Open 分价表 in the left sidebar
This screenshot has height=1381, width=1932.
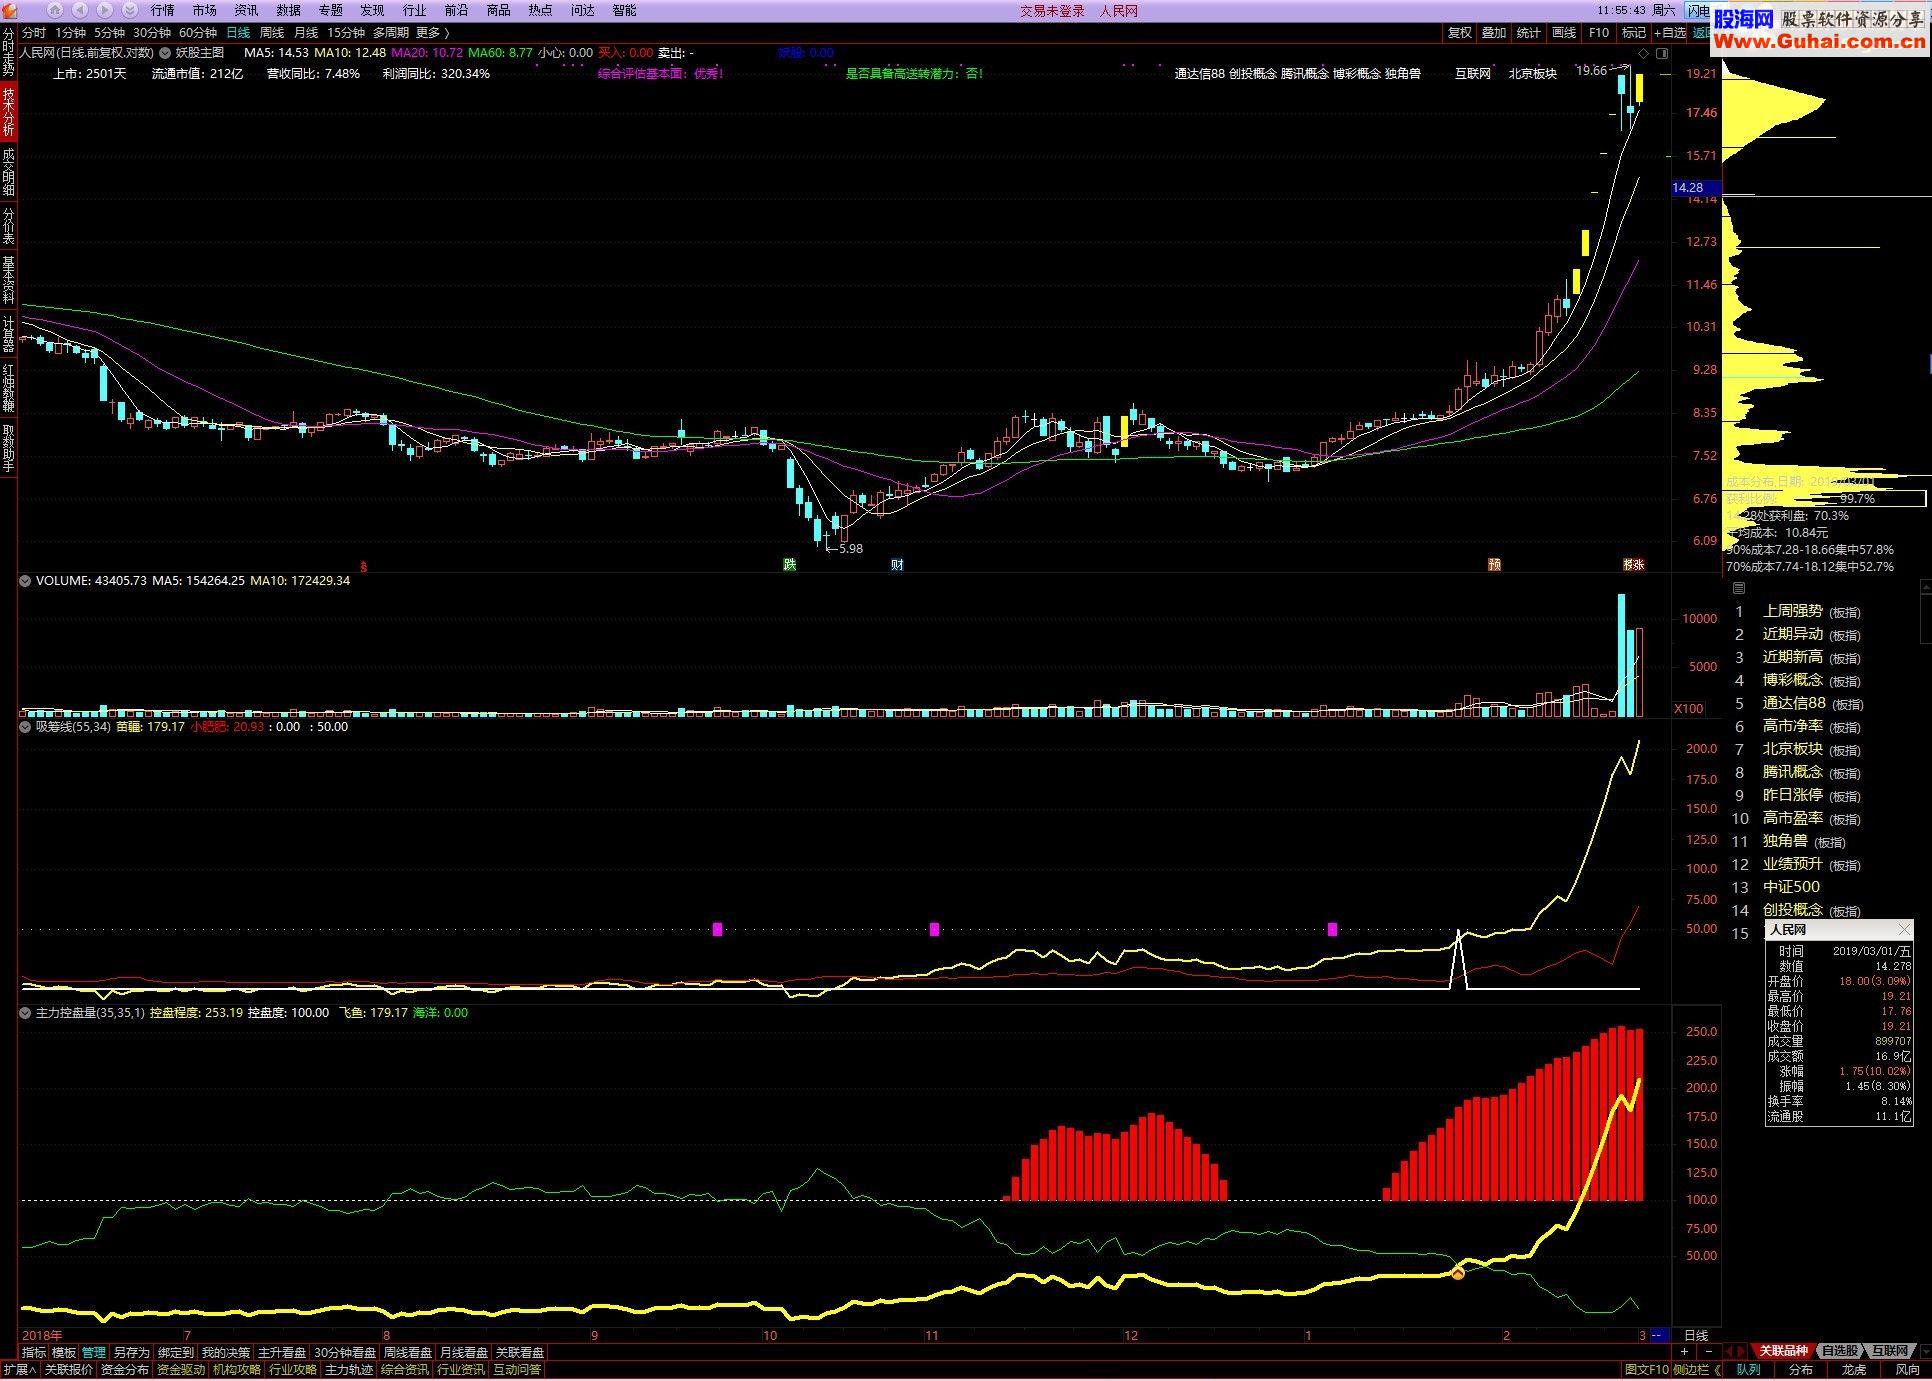tap(8, 225)
